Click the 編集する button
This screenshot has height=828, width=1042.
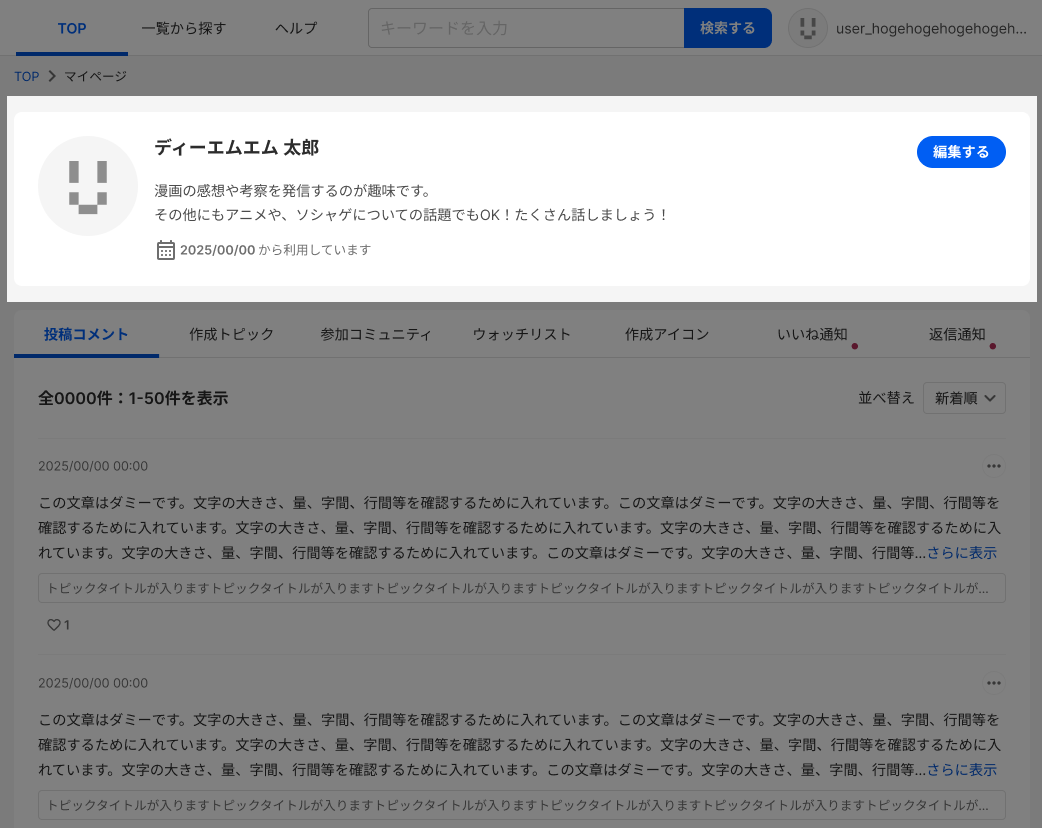[x=961, y=152]
